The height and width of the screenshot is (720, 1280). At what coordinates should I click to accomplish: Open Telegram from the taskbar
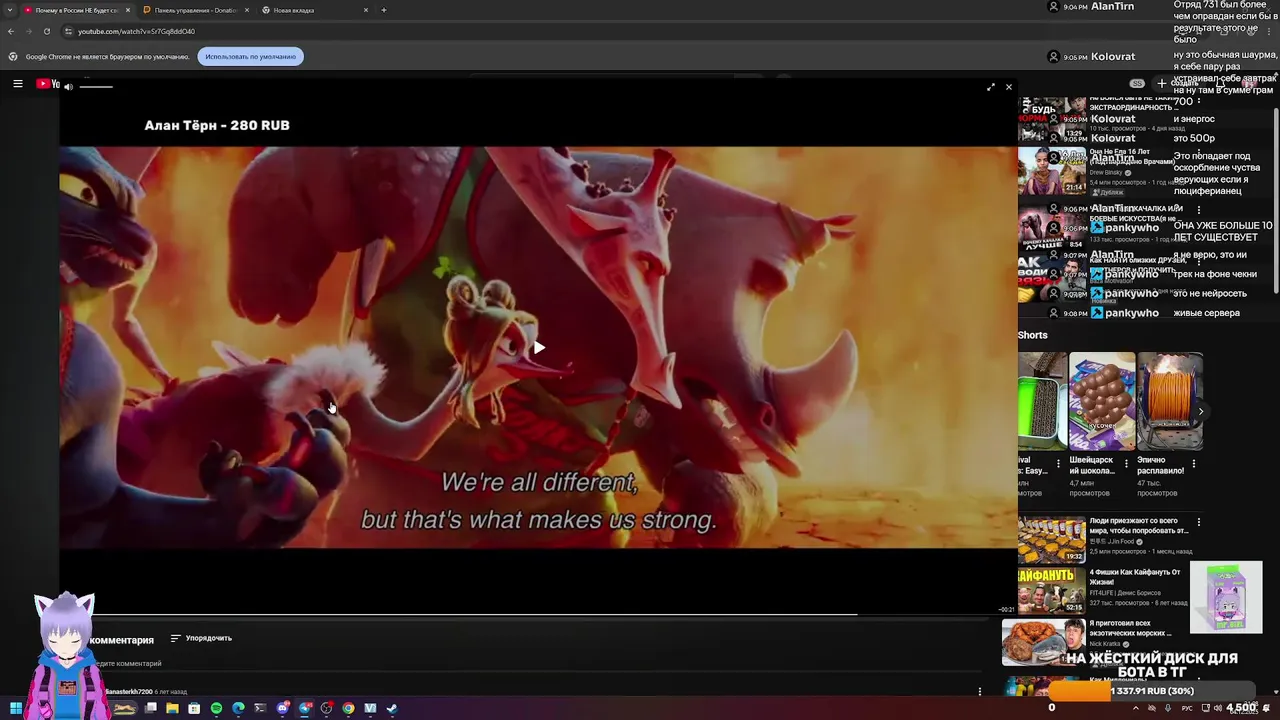(305, 708)
